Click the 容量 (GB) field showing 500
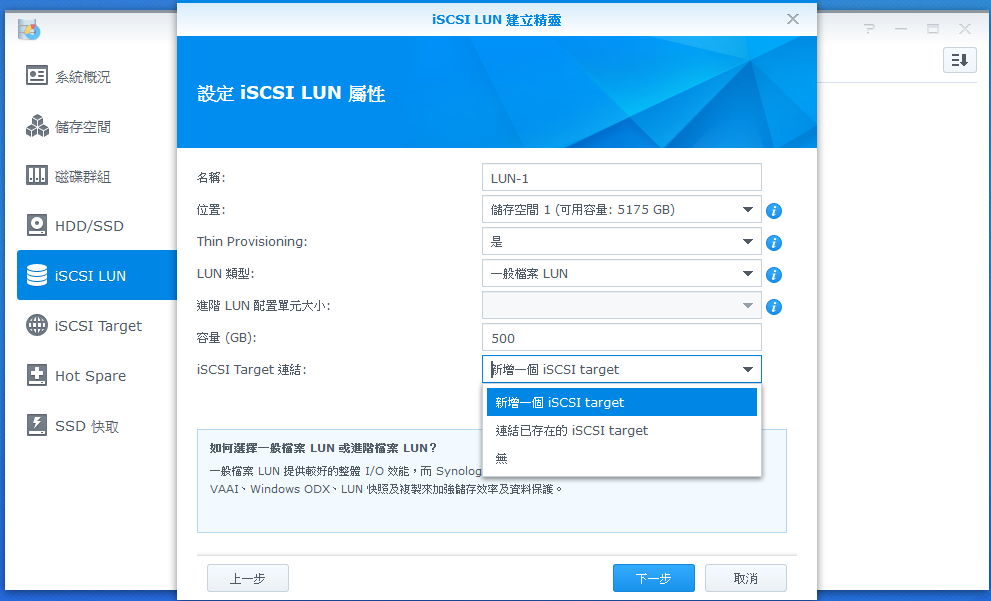Image resolution: width=991 pixels, height=601 pixels. point(621,337)
